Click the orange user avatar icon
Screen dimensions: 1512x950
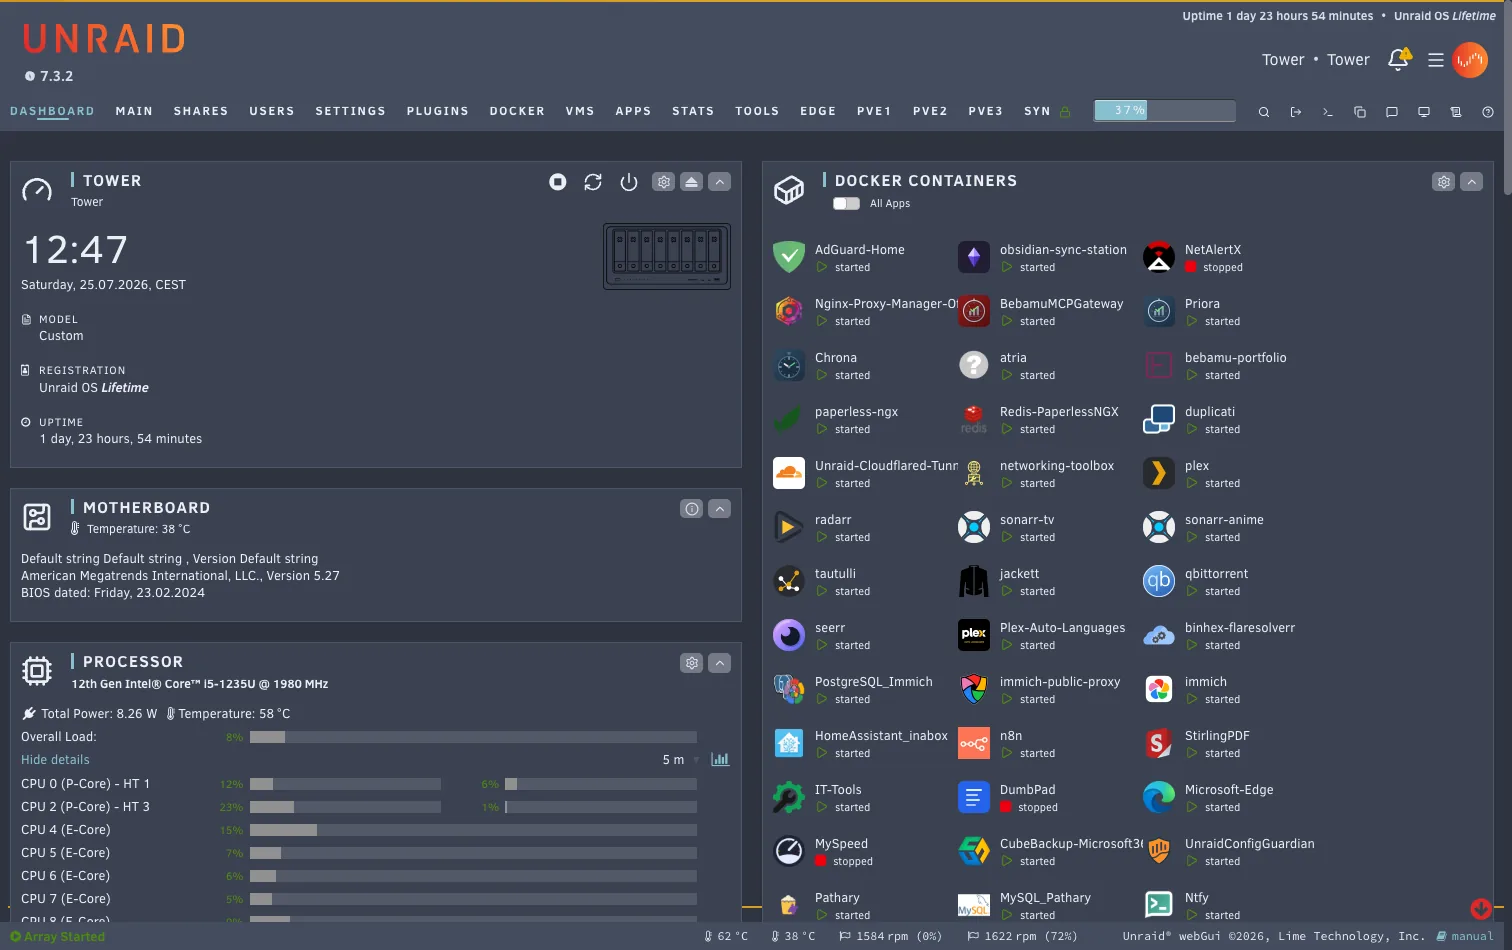coord(1470,60)
